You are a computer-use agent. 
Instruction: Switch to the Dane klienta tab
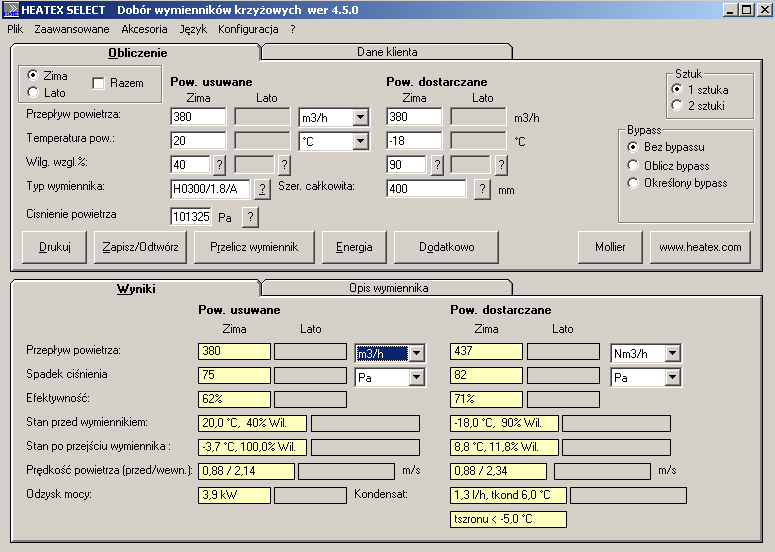point(387,51)
